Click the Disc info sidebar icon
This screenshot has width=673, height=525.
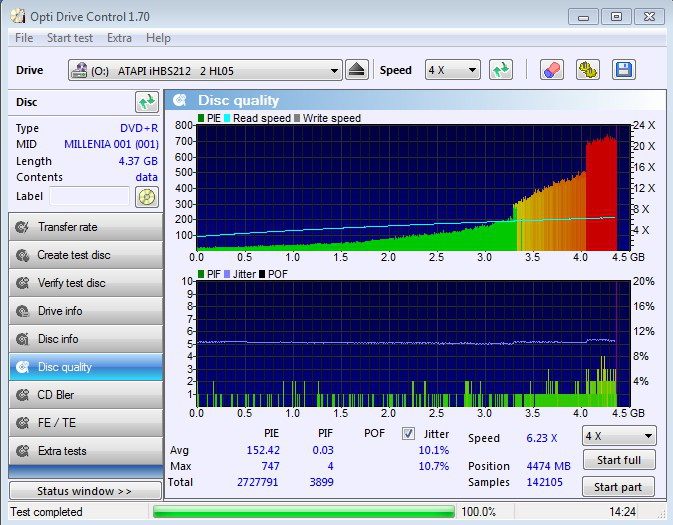point(22,339)
